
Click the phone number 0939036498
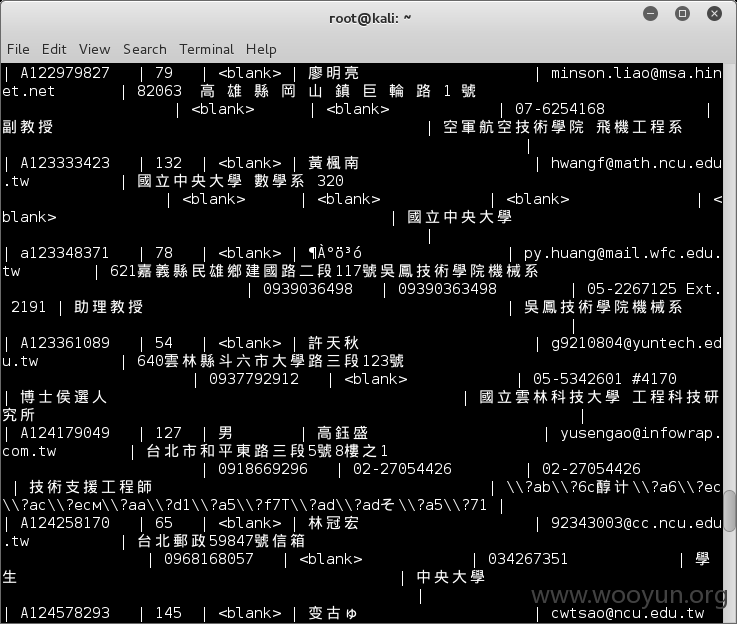308,289
